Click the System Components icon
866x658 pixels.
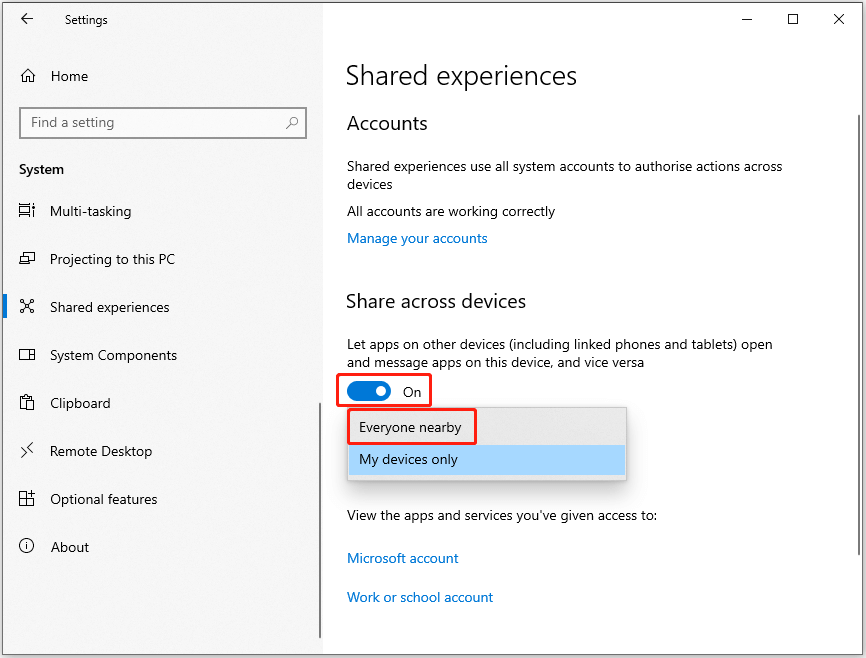pyautogui.click(x=27, y=355)
